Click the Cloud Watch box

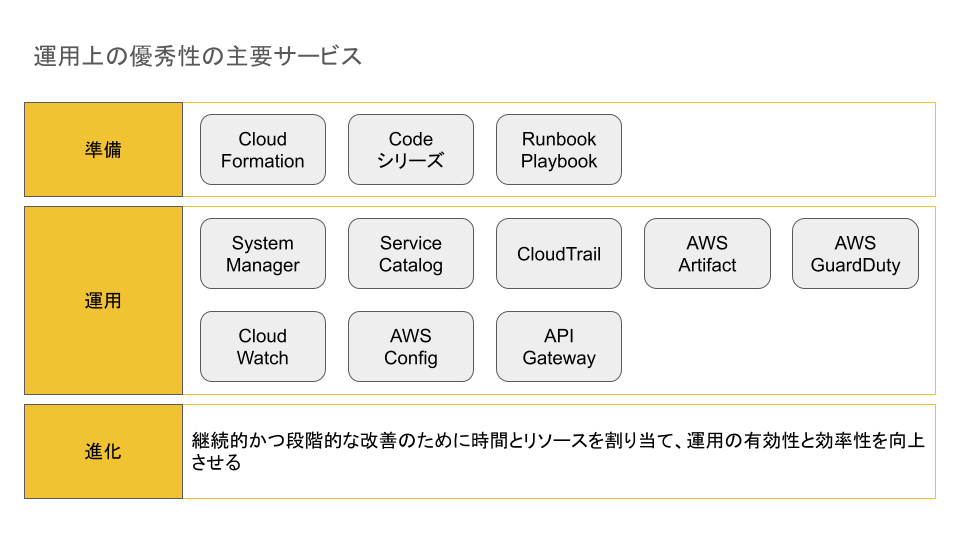[263, 347]
